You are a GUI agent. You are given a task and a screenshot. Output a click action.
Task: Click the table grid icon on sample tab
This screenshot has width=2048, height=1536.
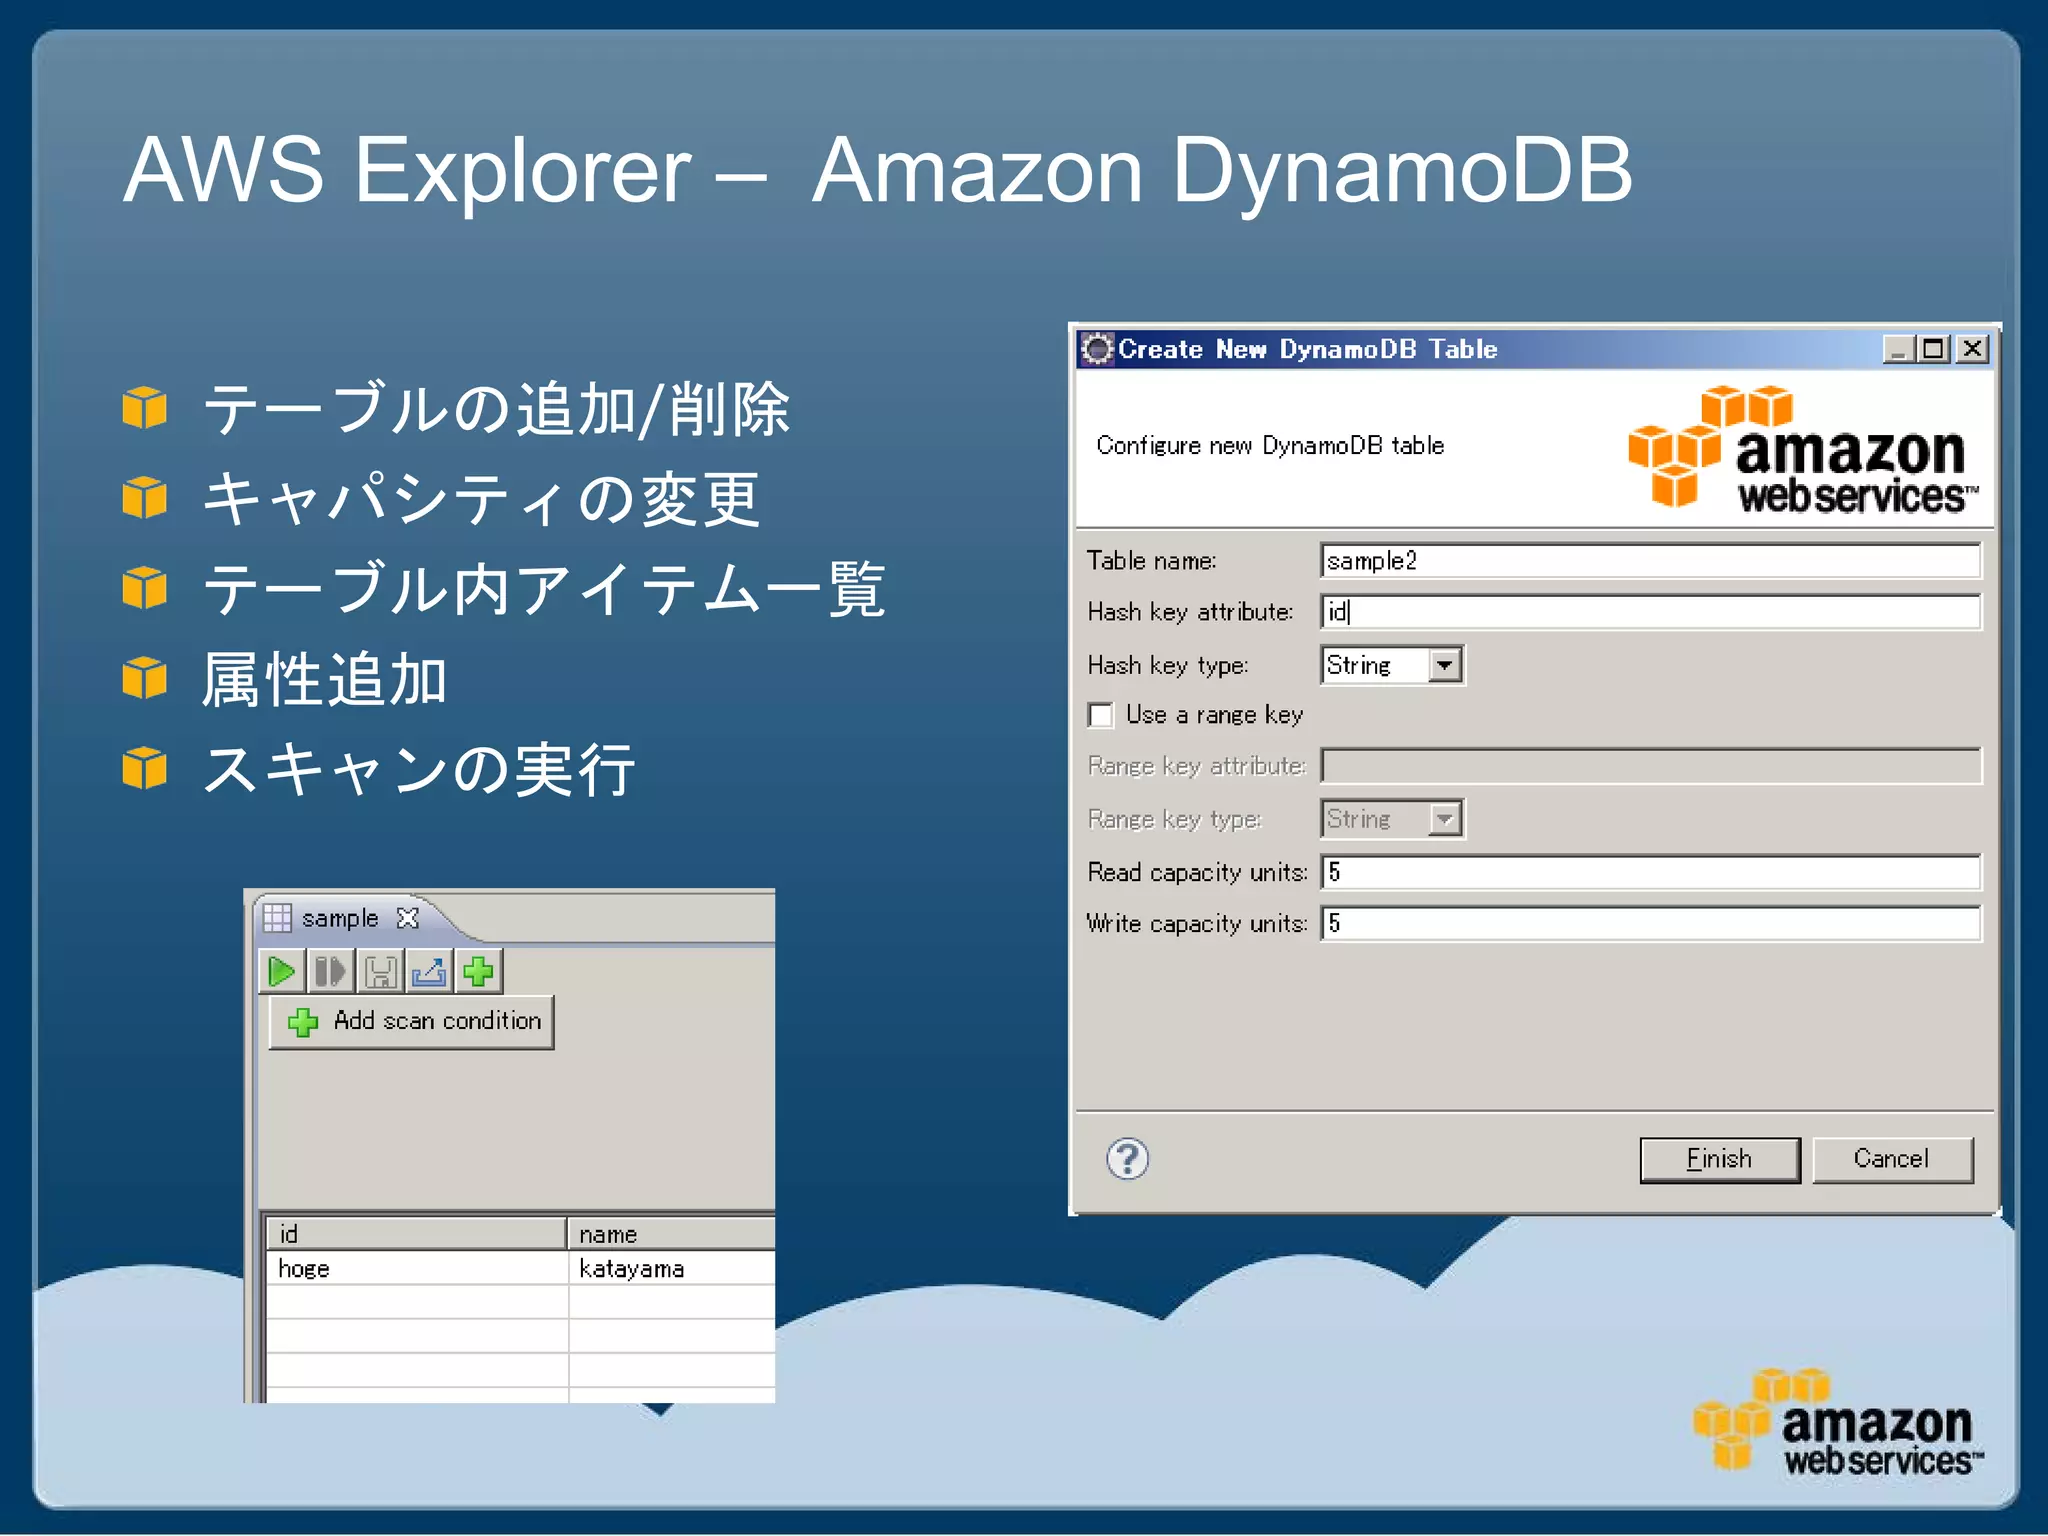[277, 918]
